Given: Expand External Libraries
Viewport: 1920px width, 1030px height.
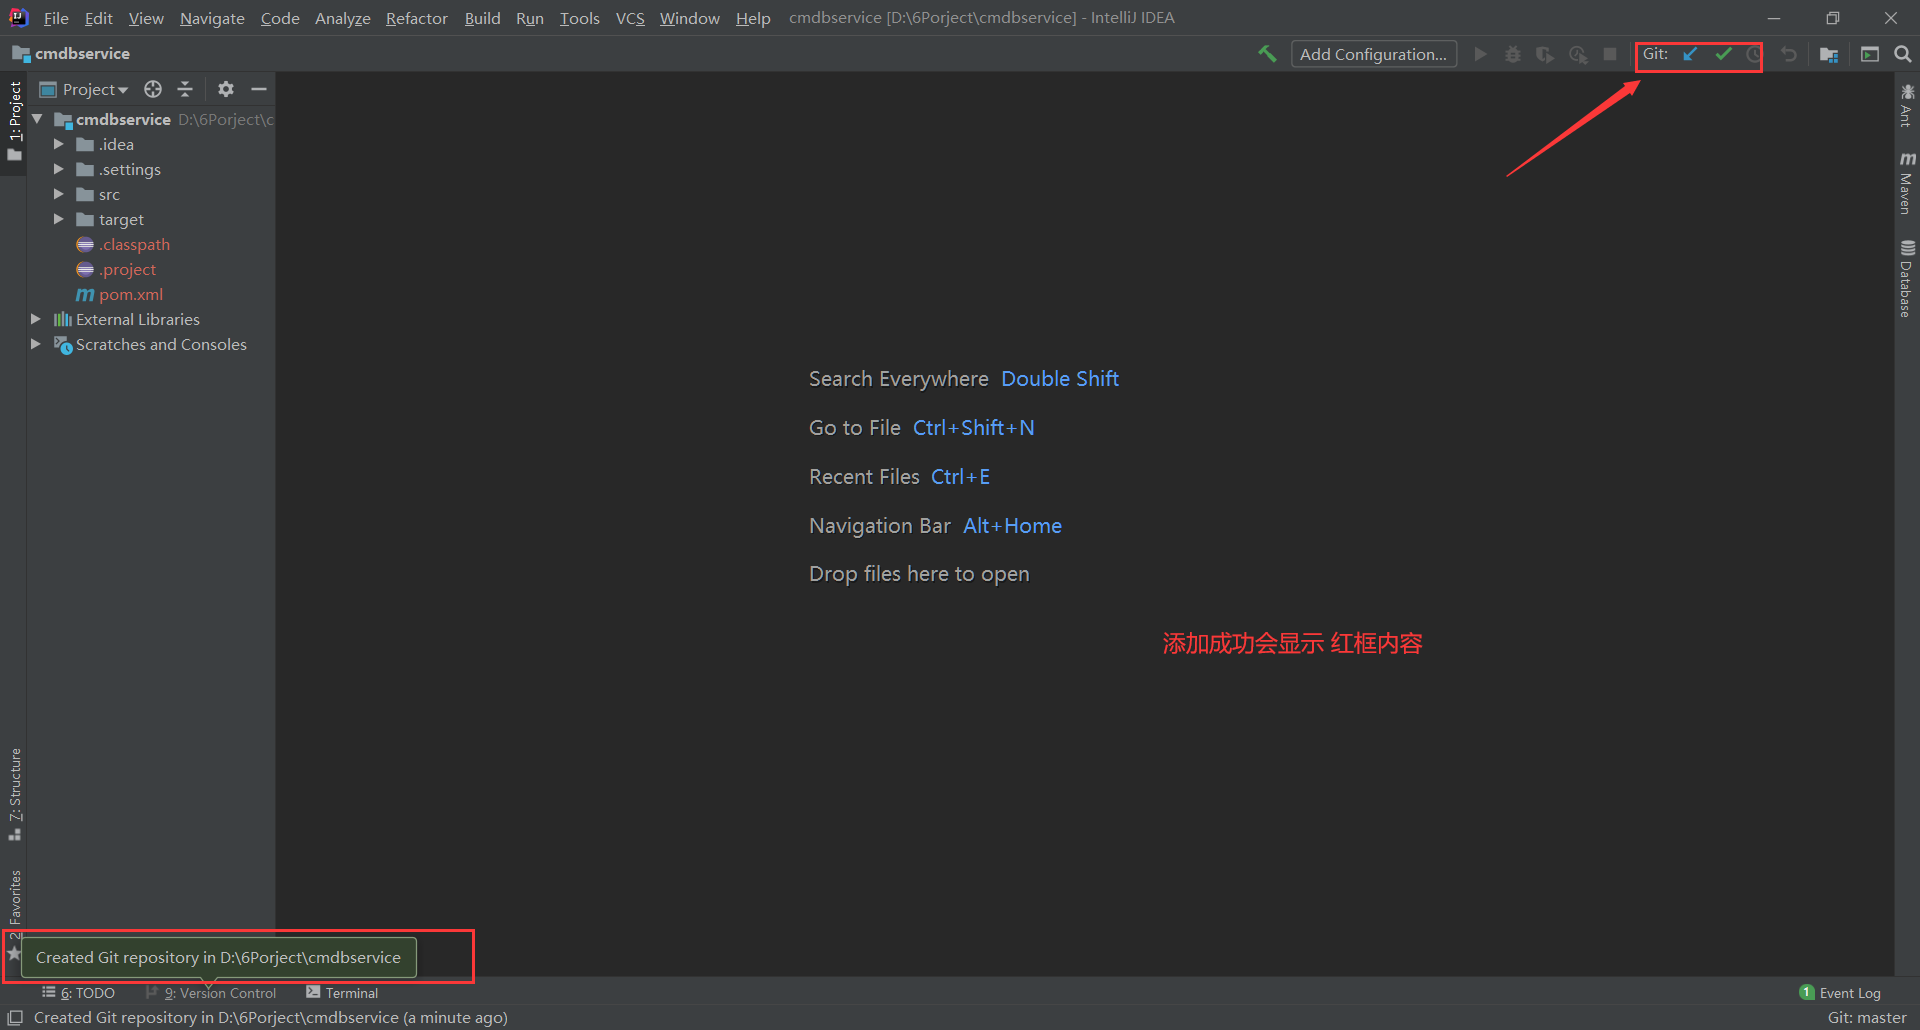Looking at the screenshot, I should pyautogui.click(x=36, y=319).
